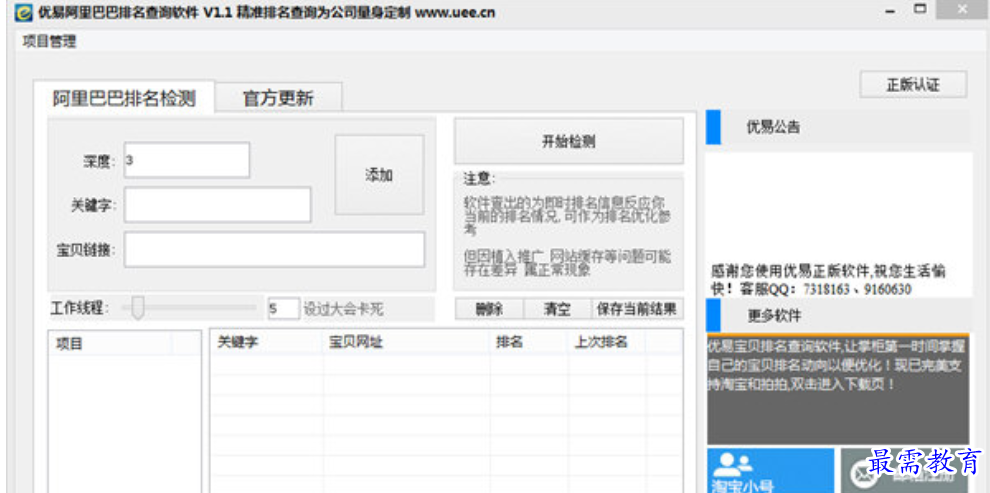Click the 正版认证 button
The width and height of the screenshot is (990, 493).
point(913,85)
